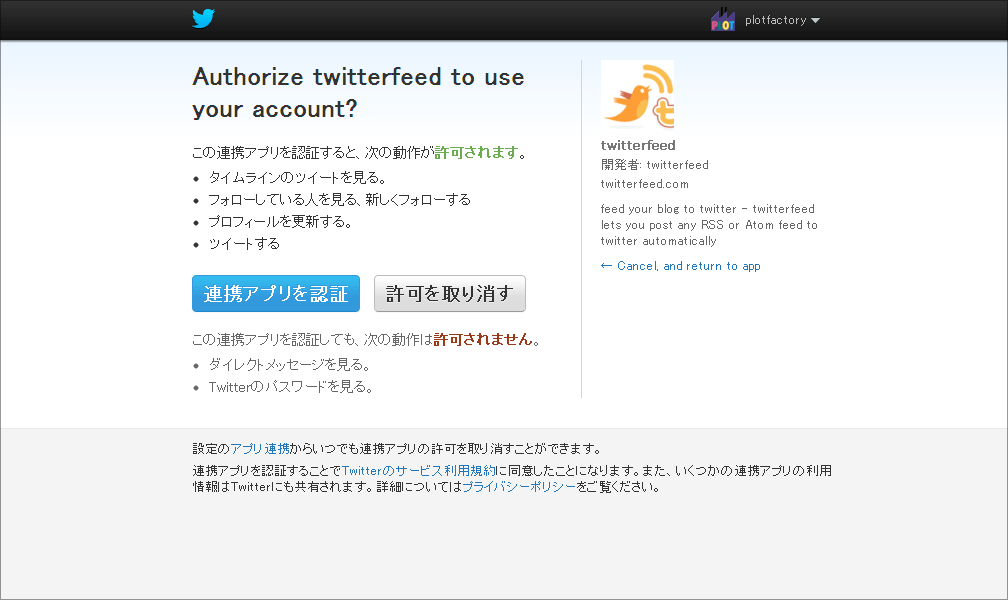Click the プロフィールを更新する bullet item

[280, 222]
